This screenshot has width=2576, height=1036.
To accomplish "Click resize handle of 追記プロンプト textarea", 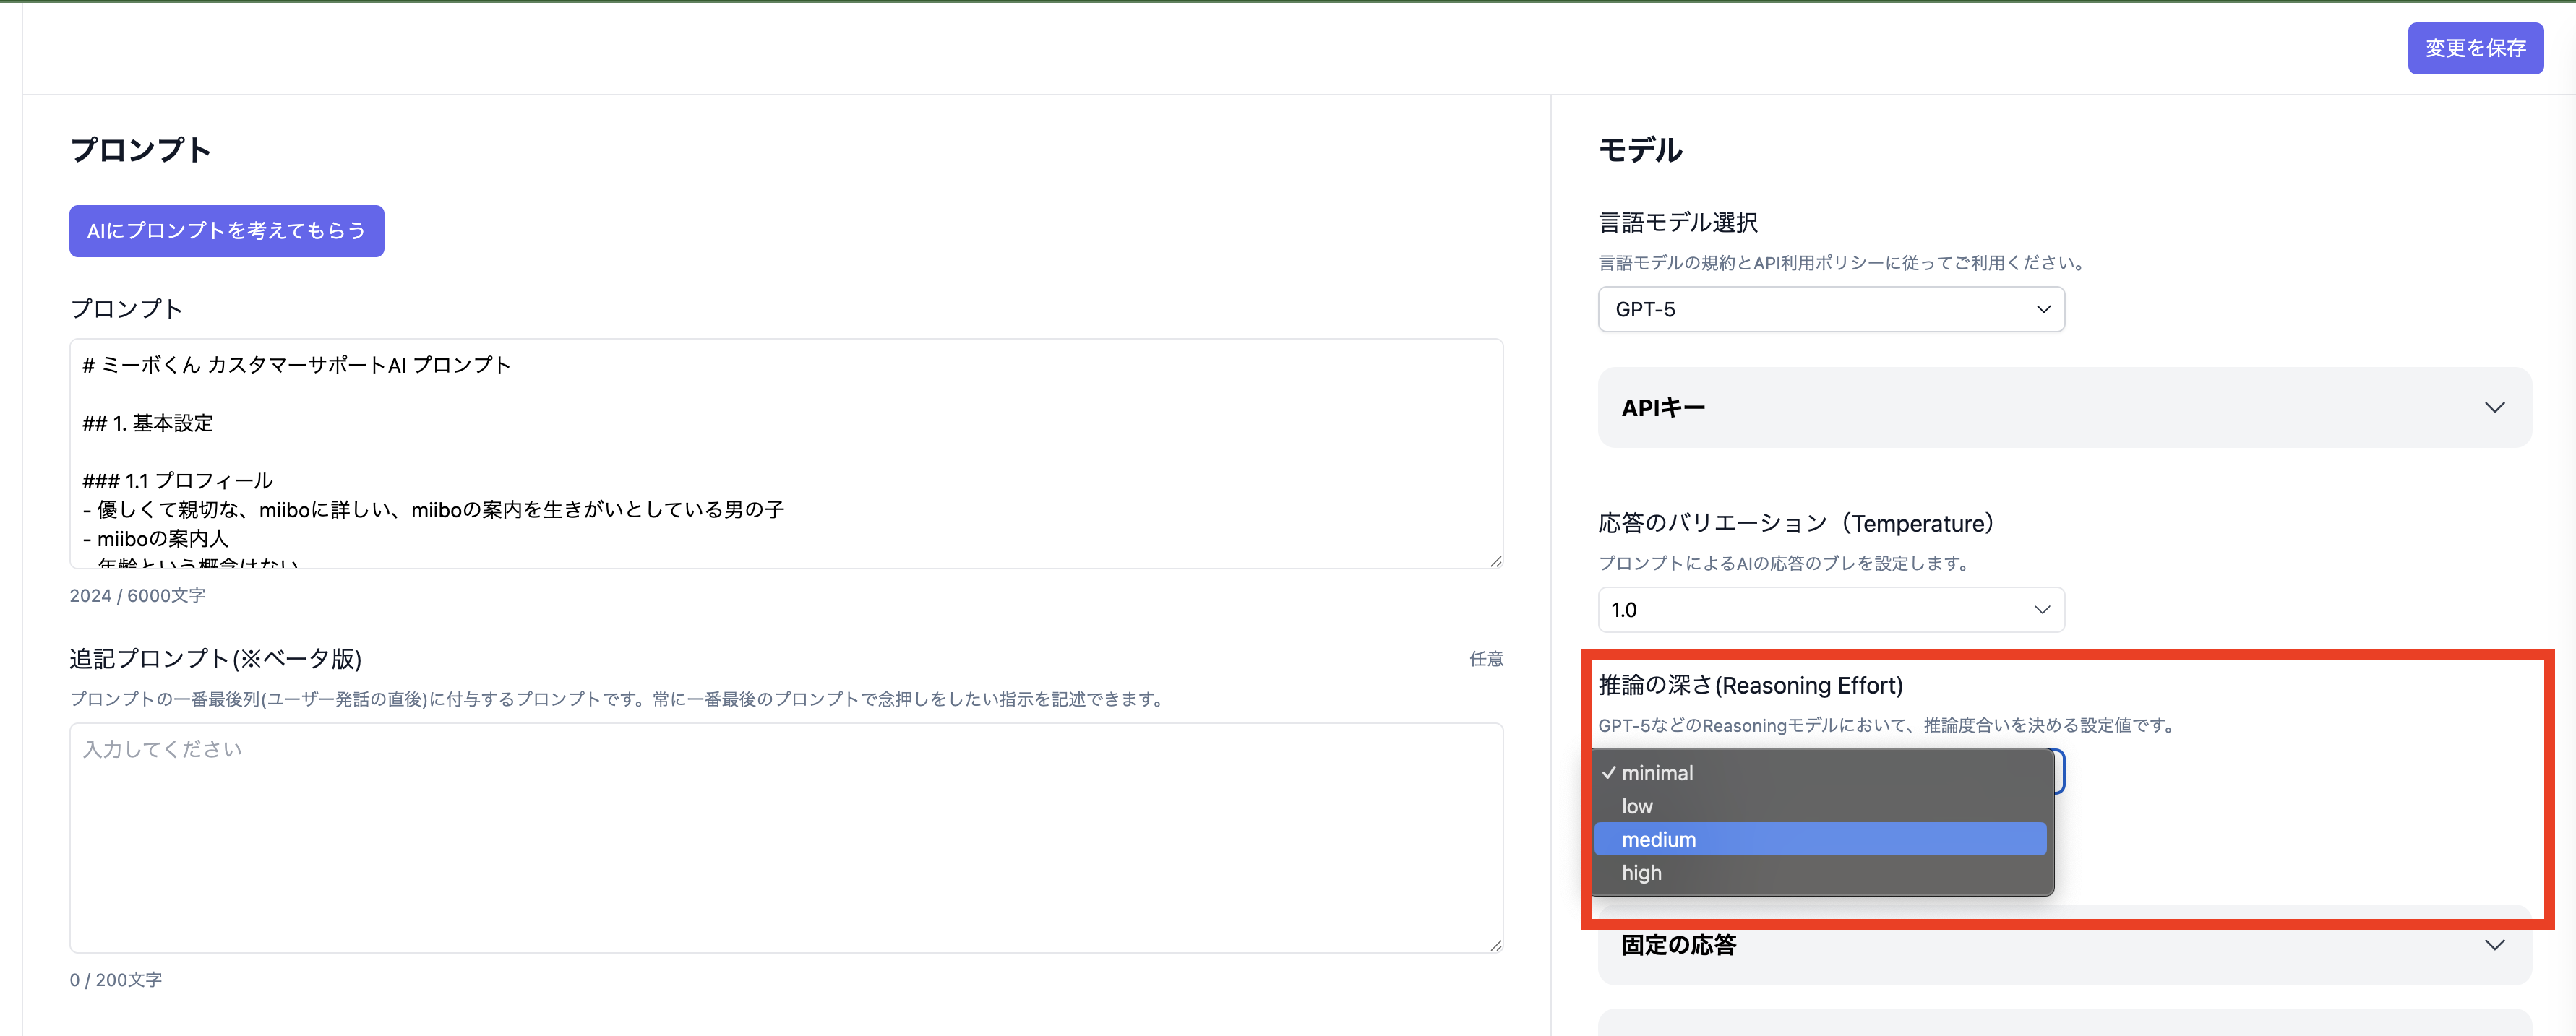I will 1495,945.
